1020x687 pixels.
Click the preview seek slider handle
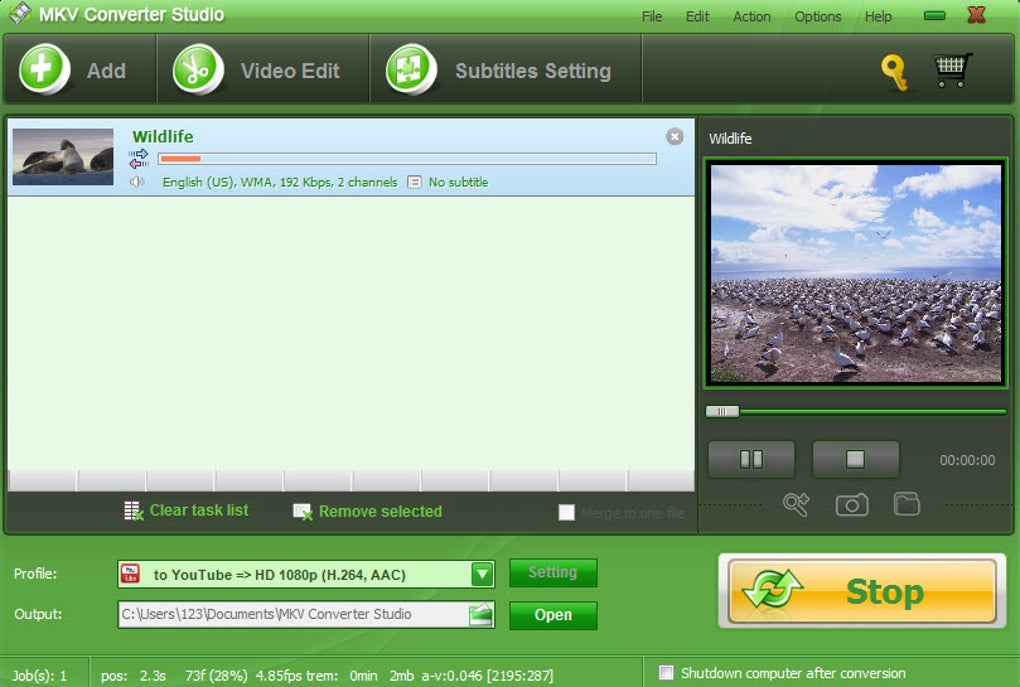[x=723, y=411]
